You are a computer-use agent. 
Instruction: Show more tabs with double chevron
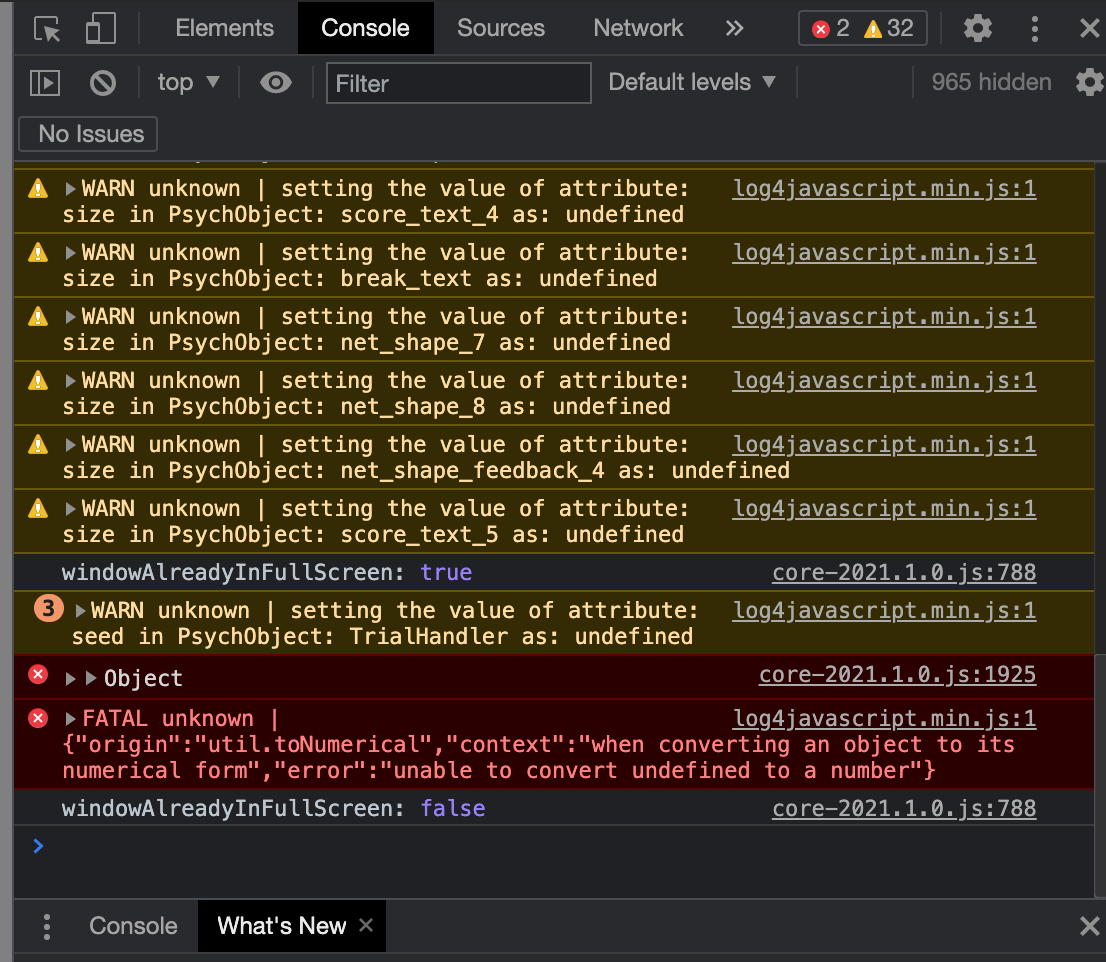click(734, 28)
